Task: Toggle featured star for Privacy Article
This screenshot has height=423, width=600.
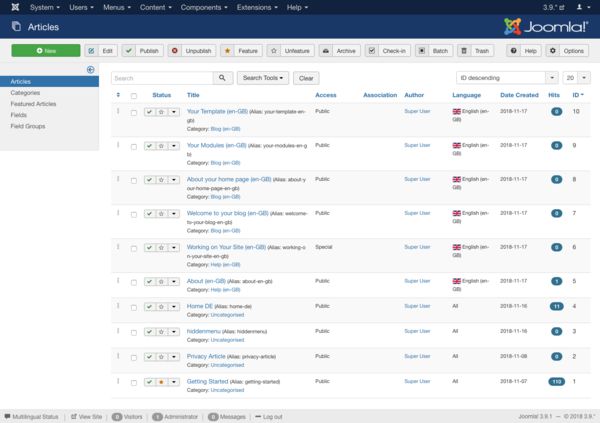Action: [161, 357]
